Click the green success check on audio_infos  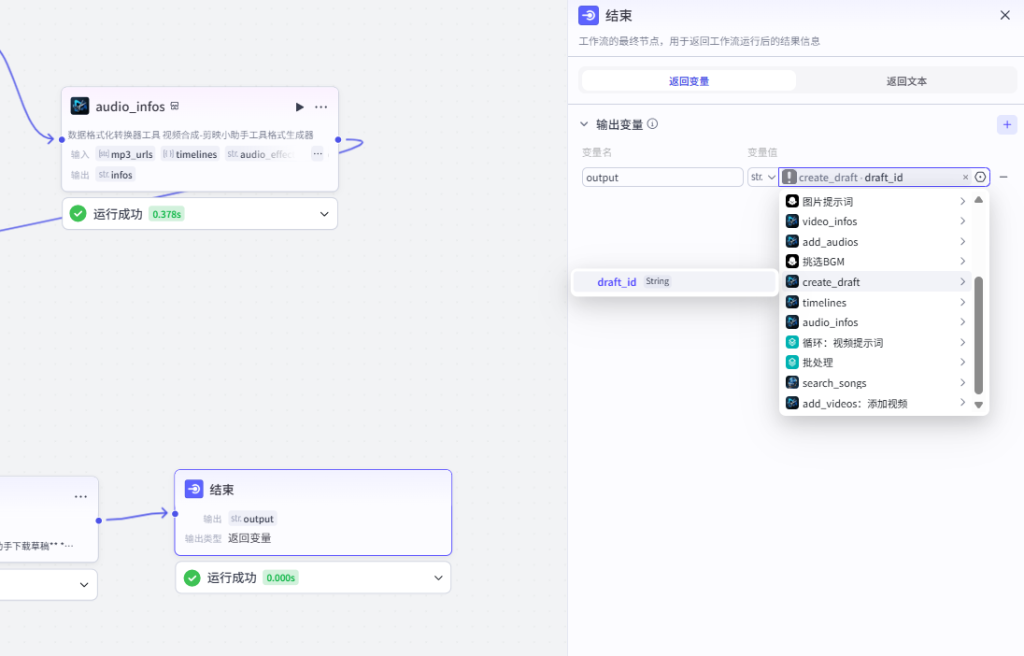click(78, 214)
